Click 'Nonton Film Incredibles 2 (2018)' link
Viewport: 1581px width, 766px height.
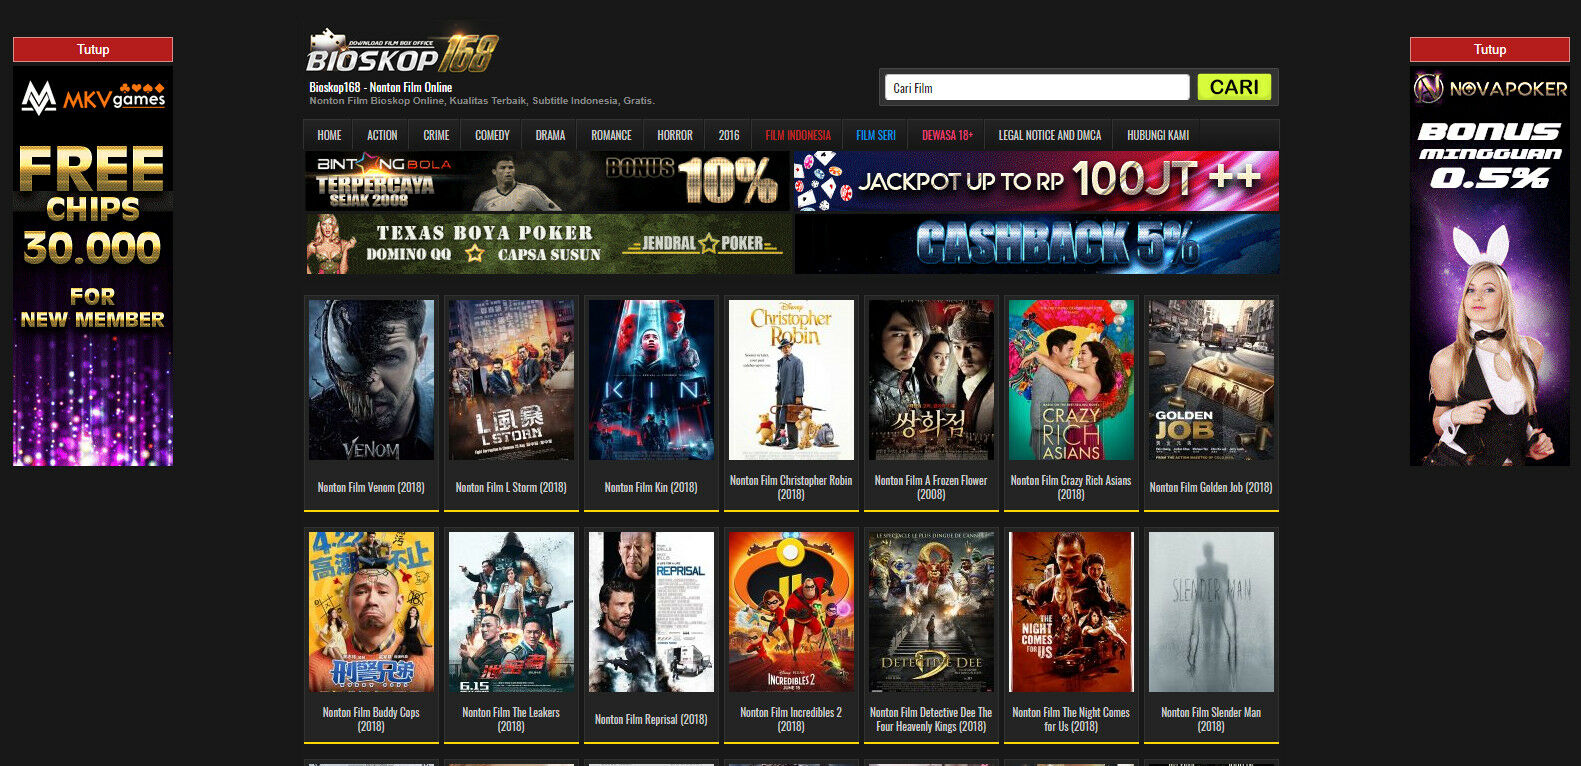pos(791,719)
